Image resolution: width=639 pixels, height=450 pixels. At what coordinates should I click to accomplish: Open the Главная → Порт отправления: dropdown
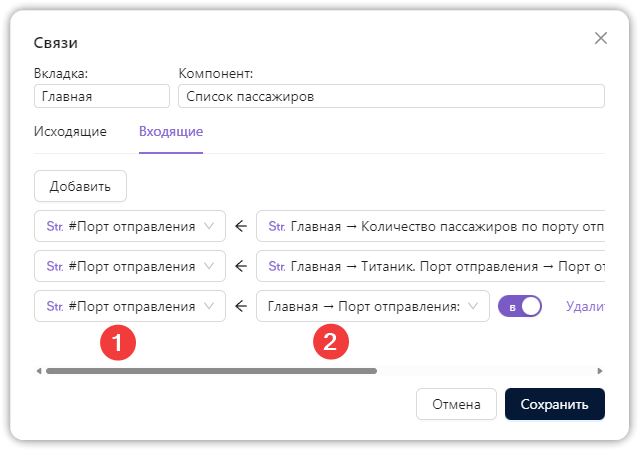[x=372, y=306]
